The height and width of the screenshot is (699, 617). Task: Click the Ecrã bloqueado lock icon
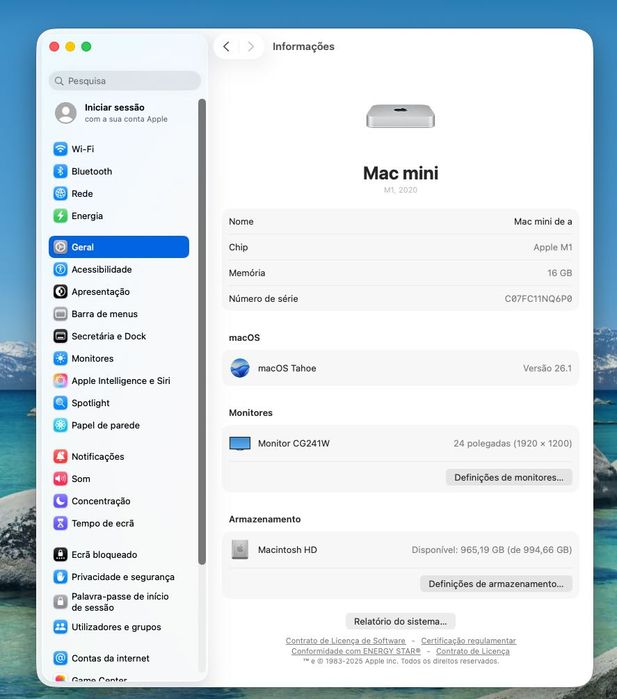[60, 555]
